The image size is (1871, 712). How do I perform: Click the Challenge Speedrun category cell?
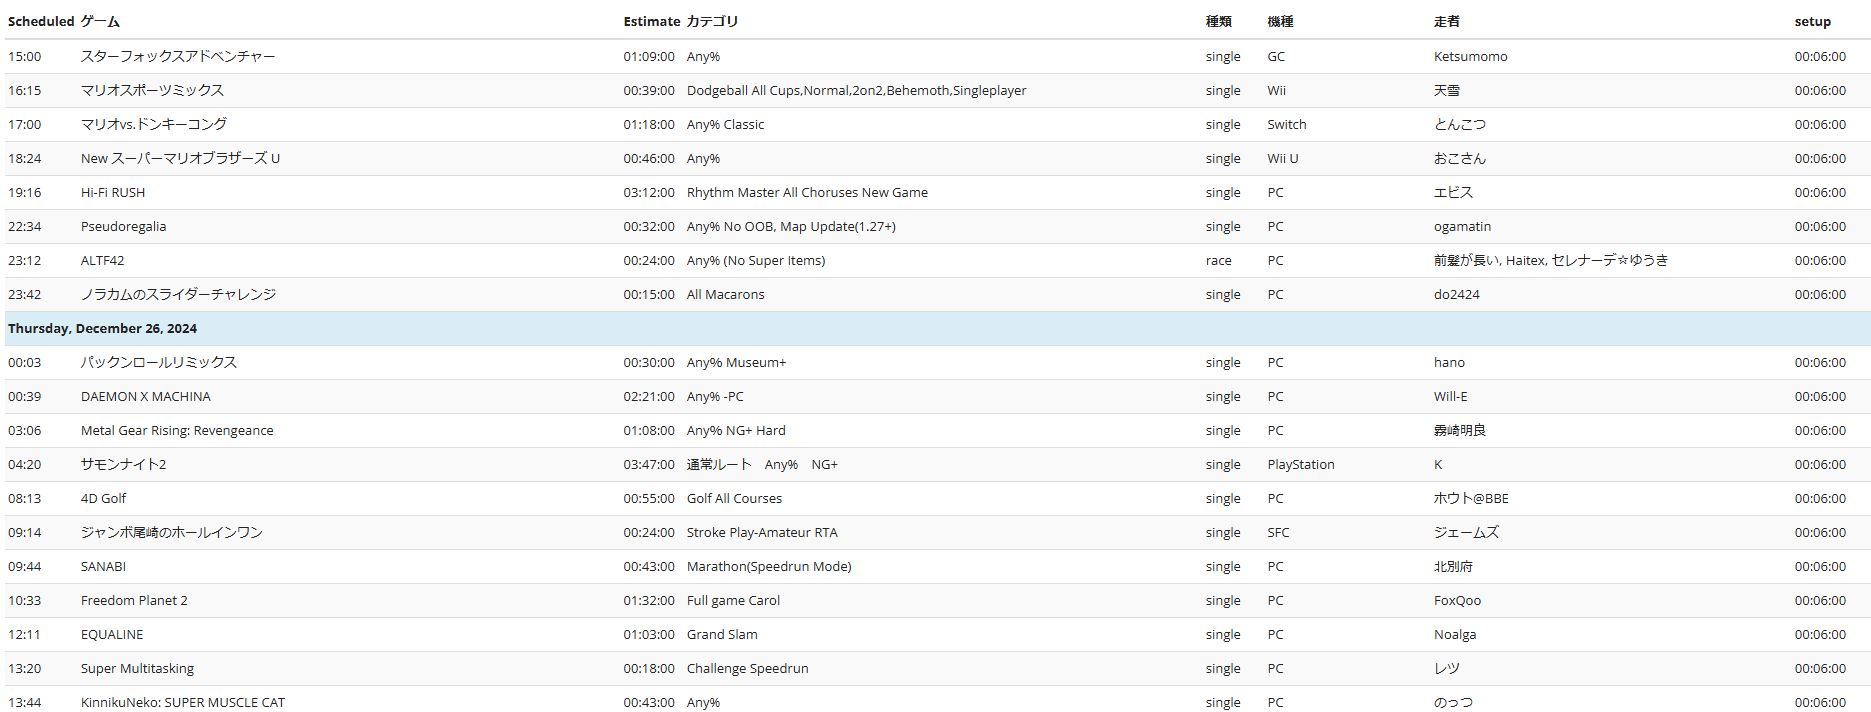tap(748, 669)
